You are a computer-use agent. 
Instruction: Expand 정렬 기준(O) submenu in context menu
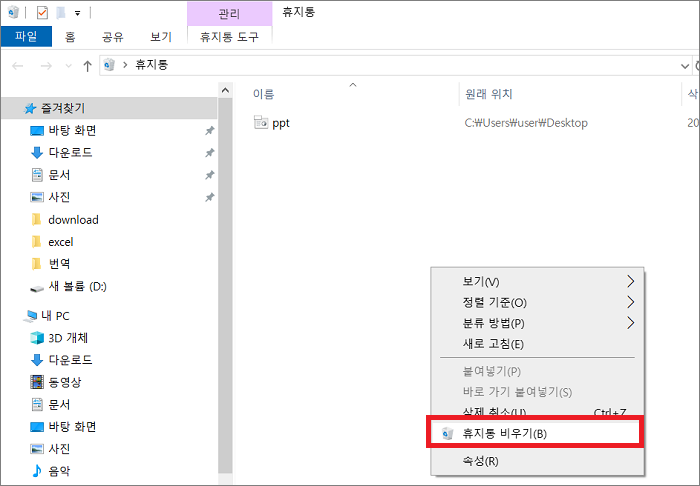tap(537, 303)
